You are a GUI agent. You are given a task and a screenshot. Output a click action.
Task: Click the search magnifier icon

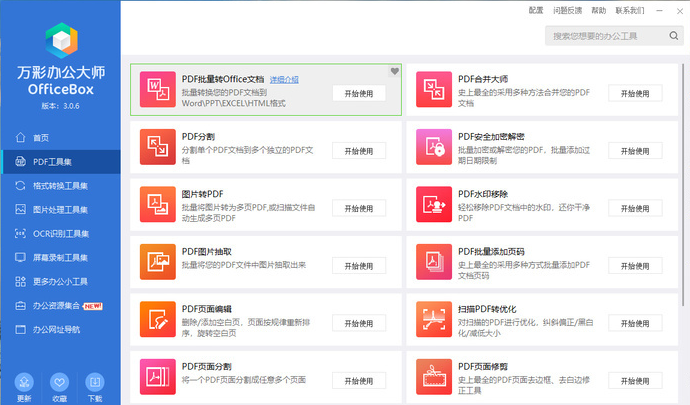click(674, 36)
